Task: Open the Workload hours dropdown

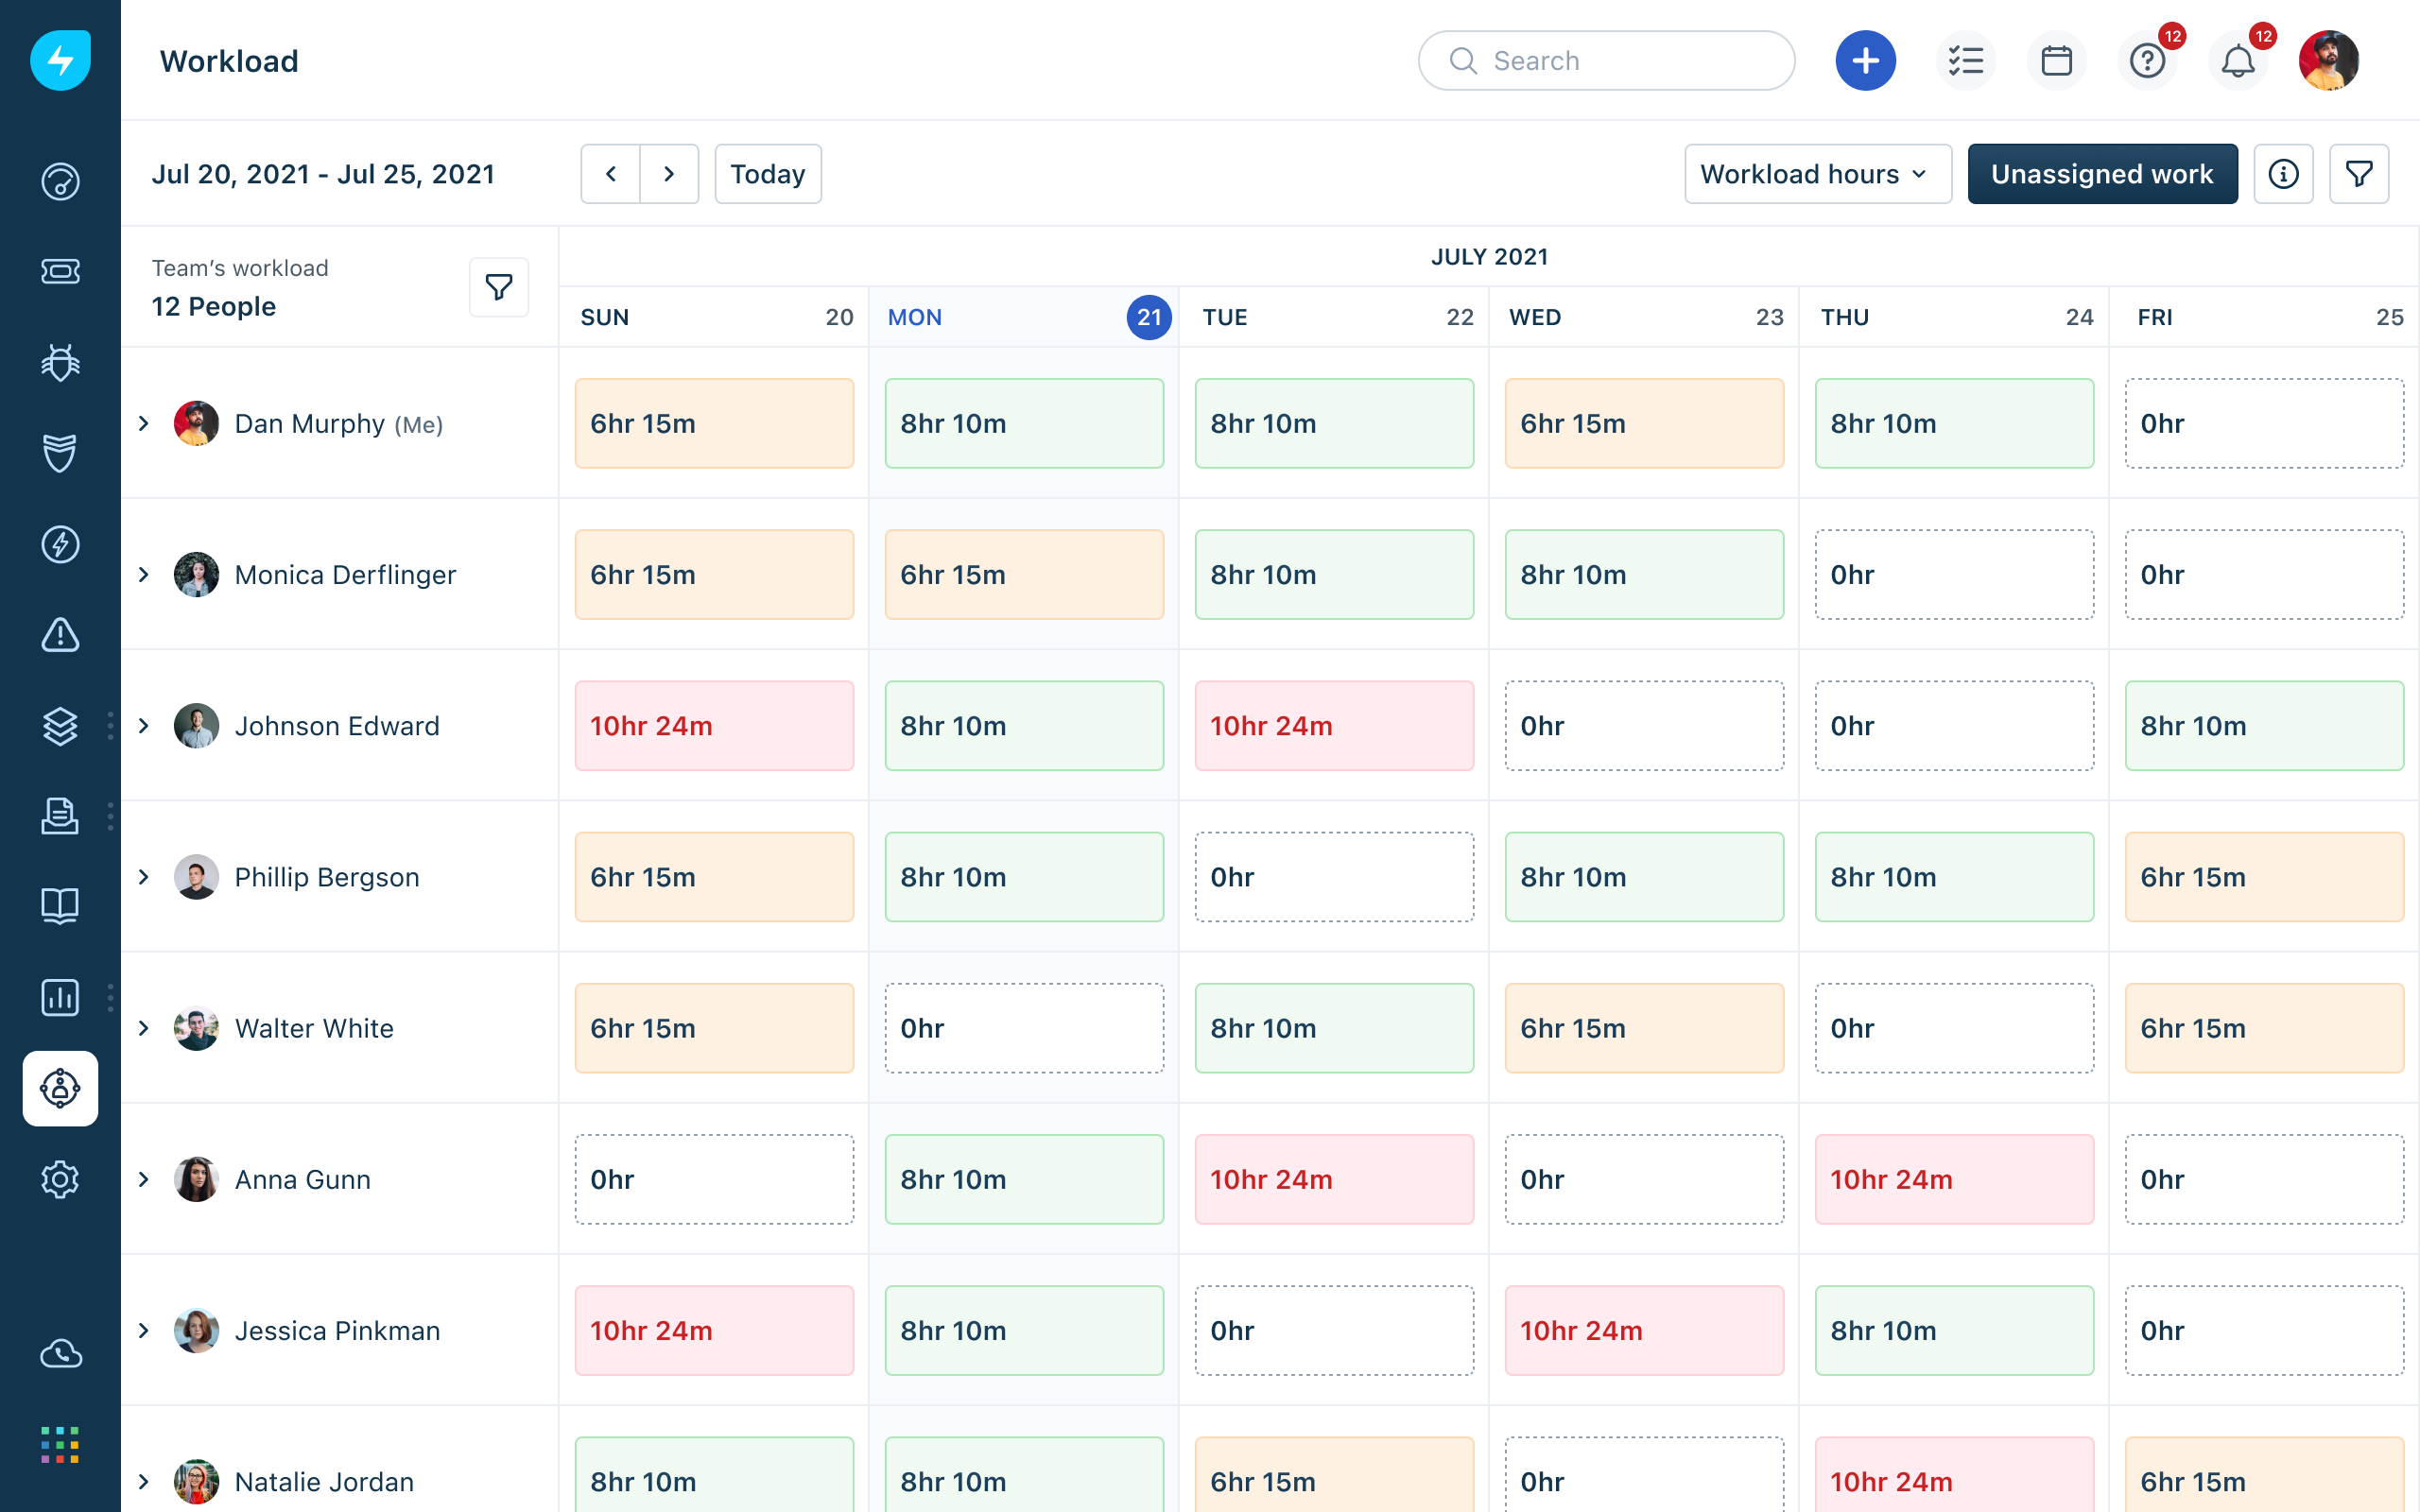Action: 1817,174
